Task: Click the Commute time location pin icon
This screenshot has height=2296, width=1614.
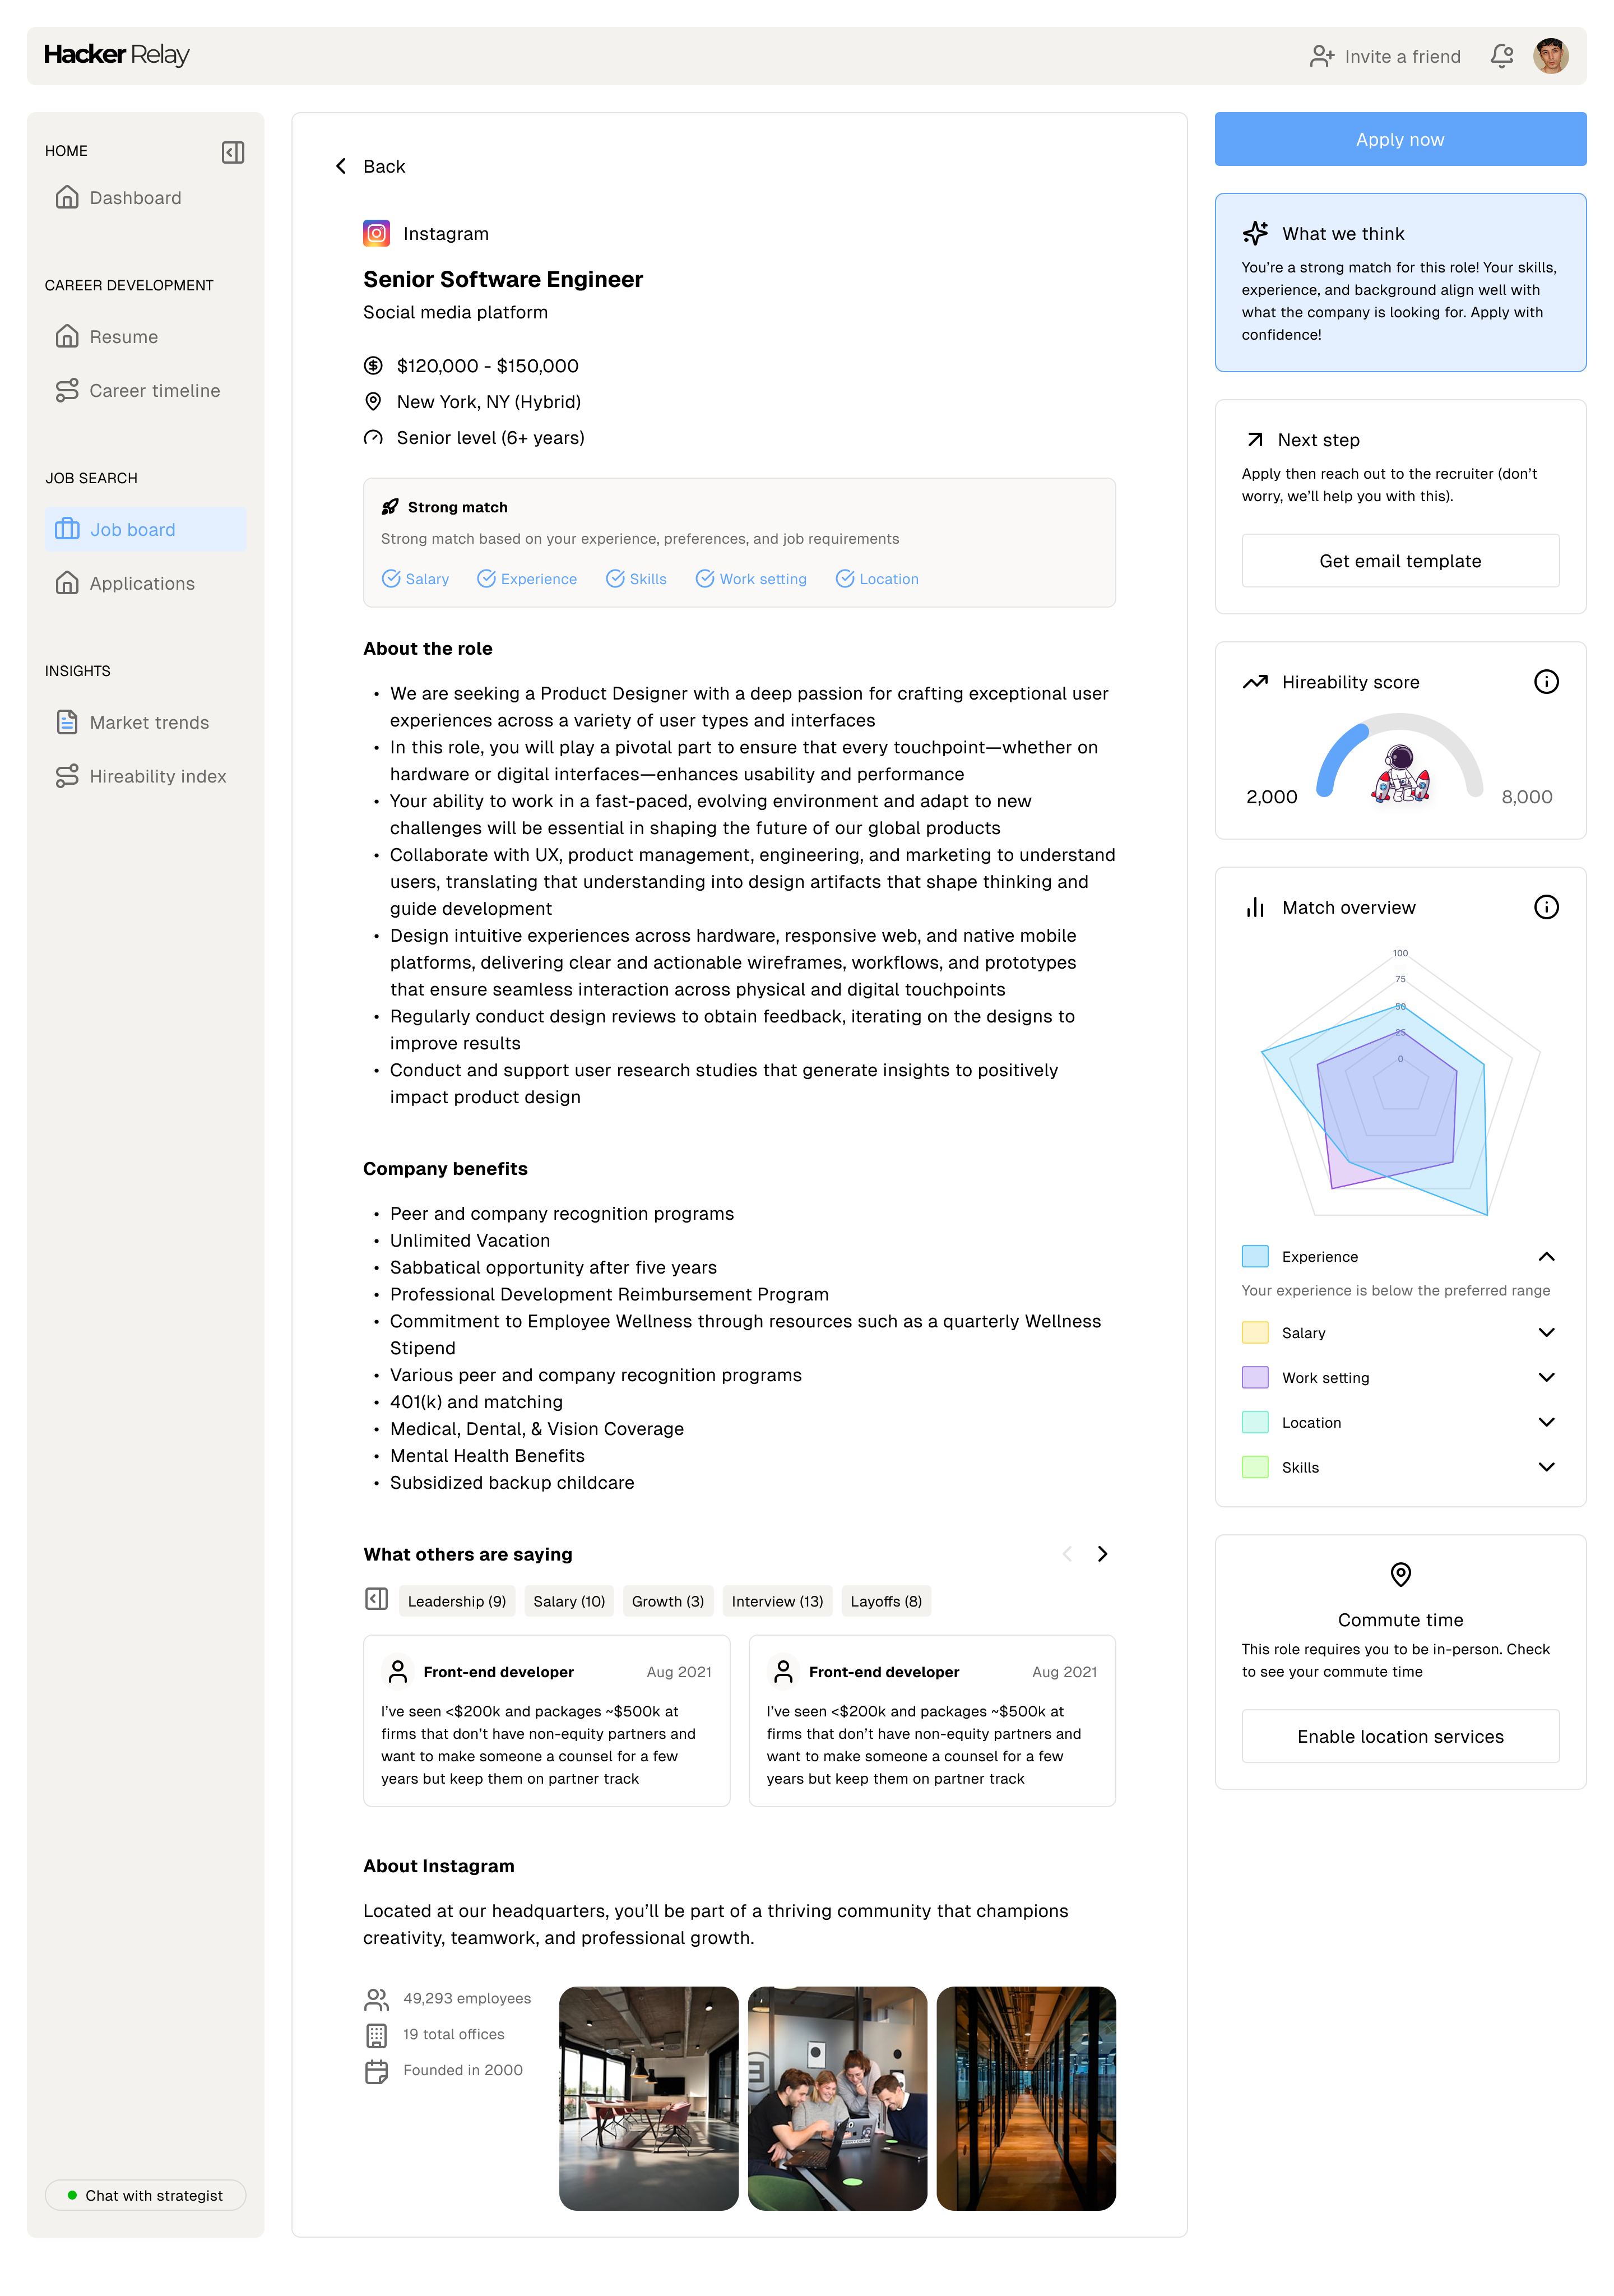Action: click(x=1400, y=1574)
